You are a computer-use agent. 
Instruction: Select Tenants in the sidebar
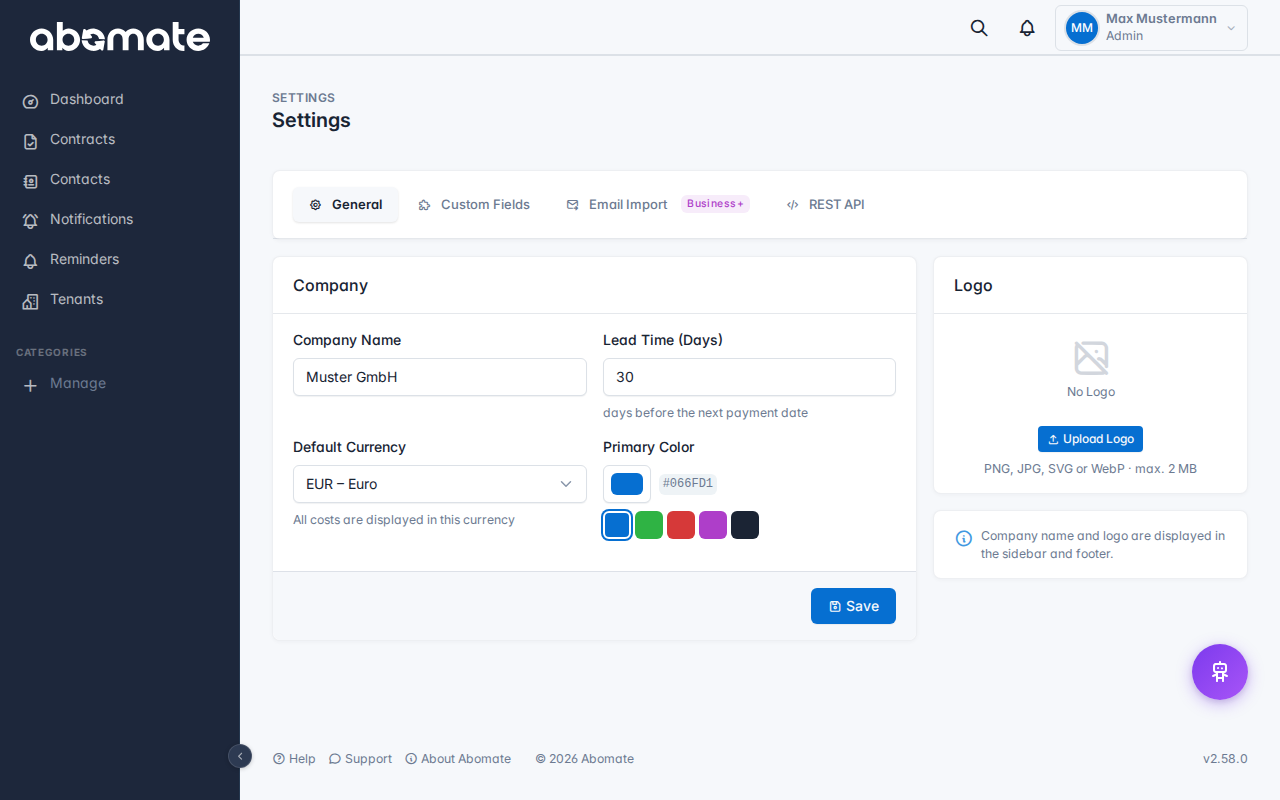tap(76, 299)
